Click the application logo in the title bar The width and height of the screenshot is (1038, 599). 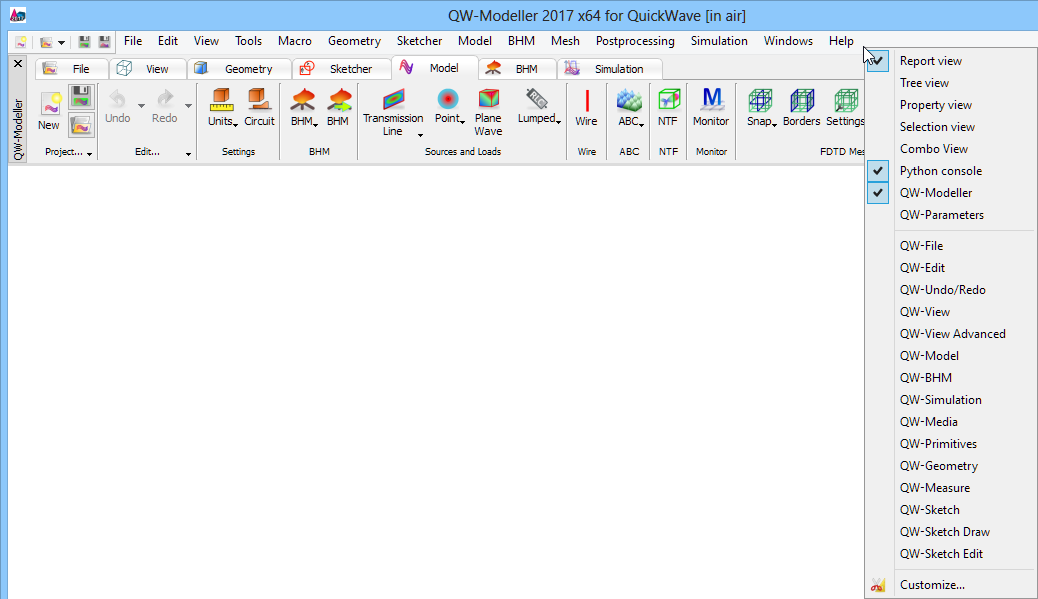tap(18, 15)
